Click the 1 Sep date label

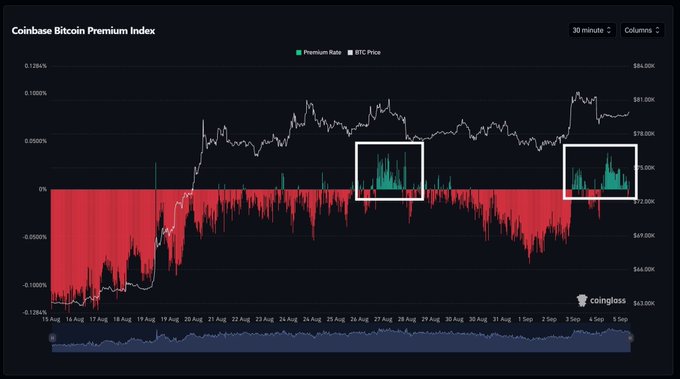point(525,319)
